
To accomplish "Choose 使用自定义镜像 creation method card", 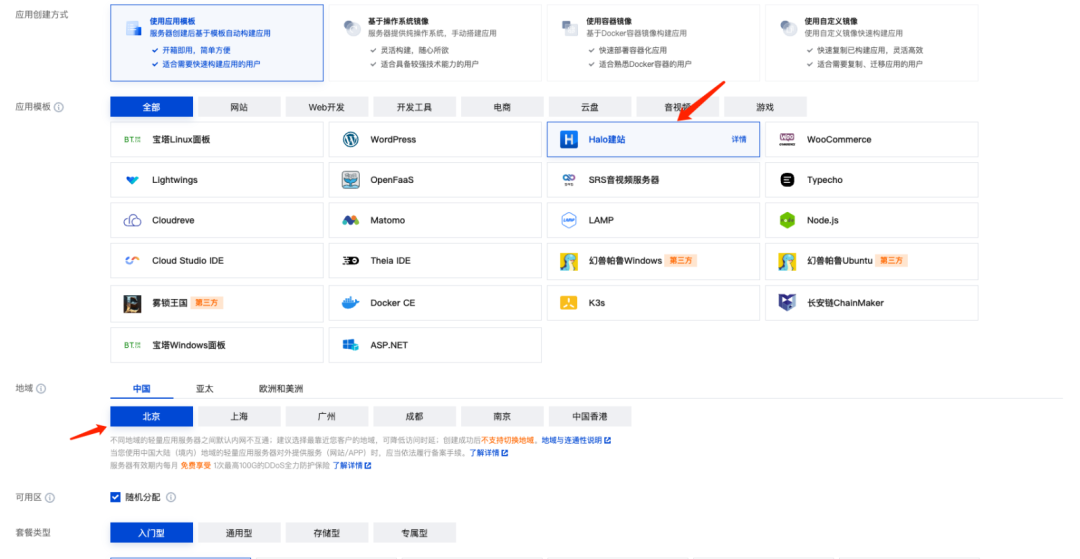I will (x=872, y=43).
